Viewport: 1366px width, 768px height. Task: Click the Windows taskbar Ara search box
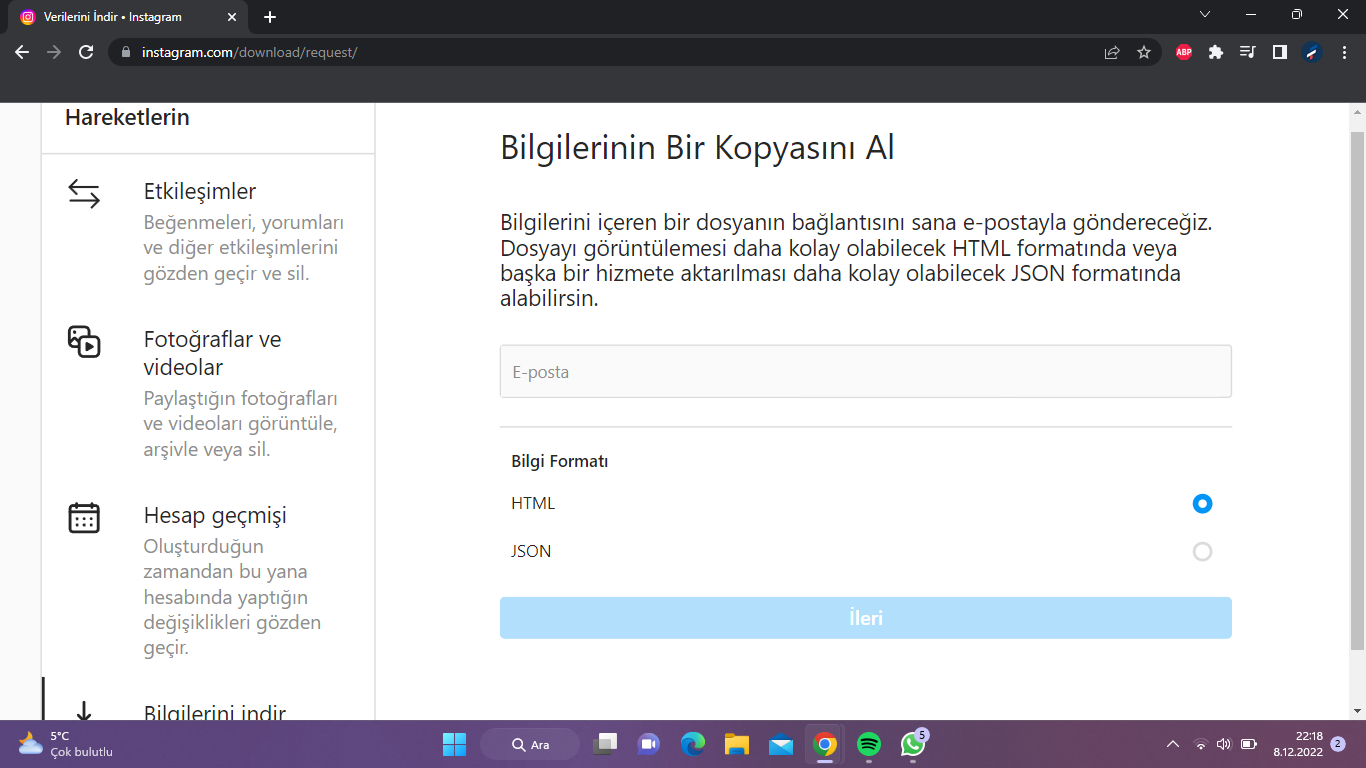(530, 744)
